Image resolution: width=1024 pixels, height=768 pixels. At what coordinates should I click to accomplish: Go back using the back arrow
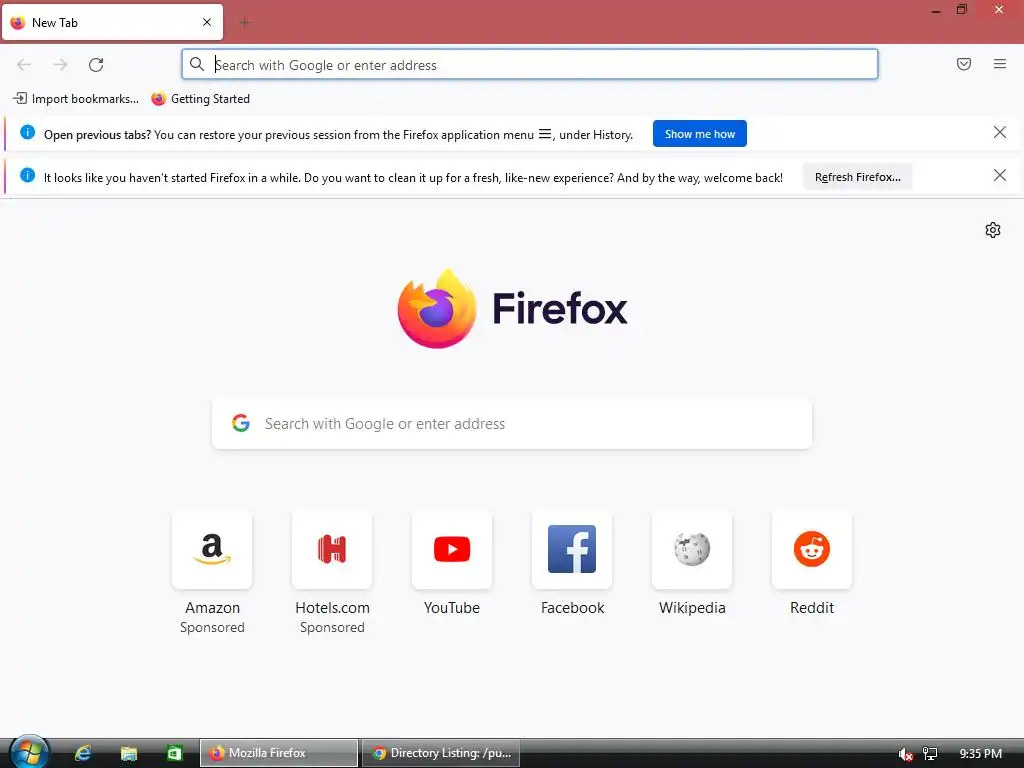(x=24, y=65)
